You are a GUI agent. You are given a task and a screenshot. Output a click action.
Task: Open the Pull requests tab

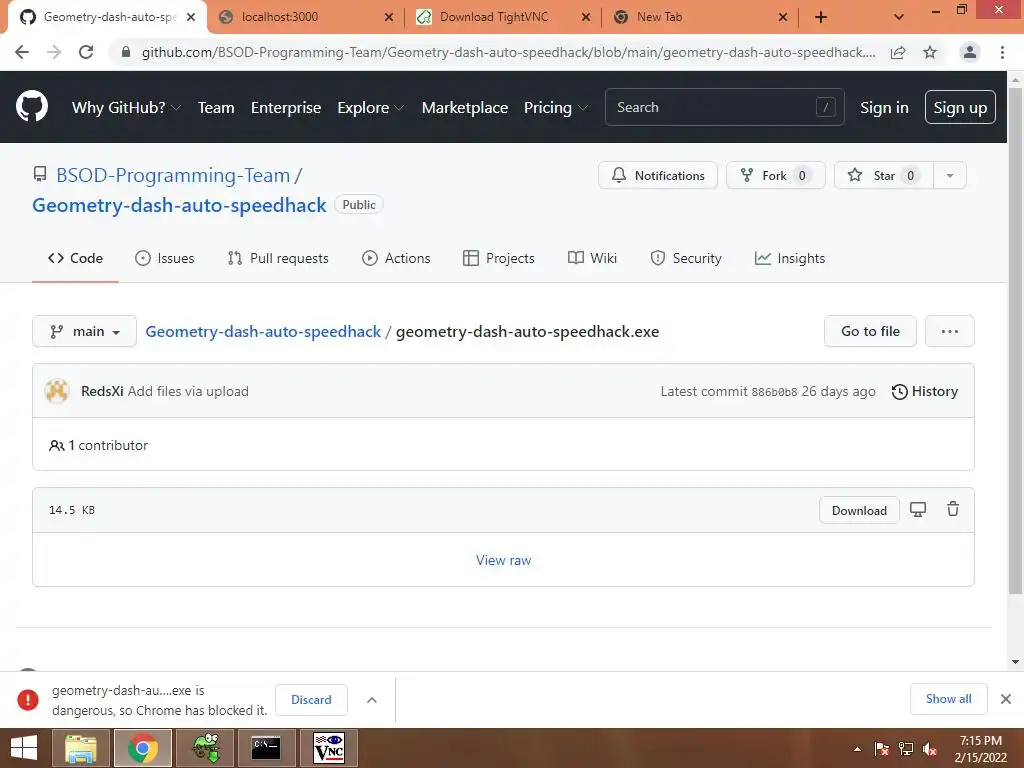click(278, 258)
